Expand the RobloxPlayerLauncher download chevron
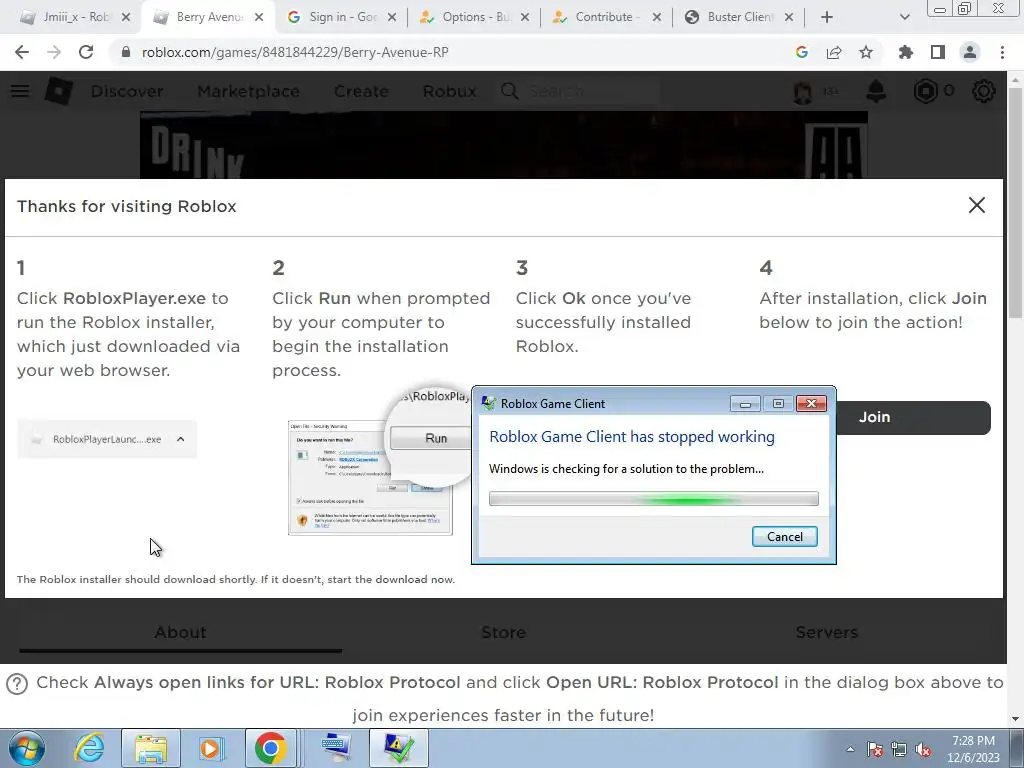This screenshot has width=1024, height=768. [x=181, y=440]
